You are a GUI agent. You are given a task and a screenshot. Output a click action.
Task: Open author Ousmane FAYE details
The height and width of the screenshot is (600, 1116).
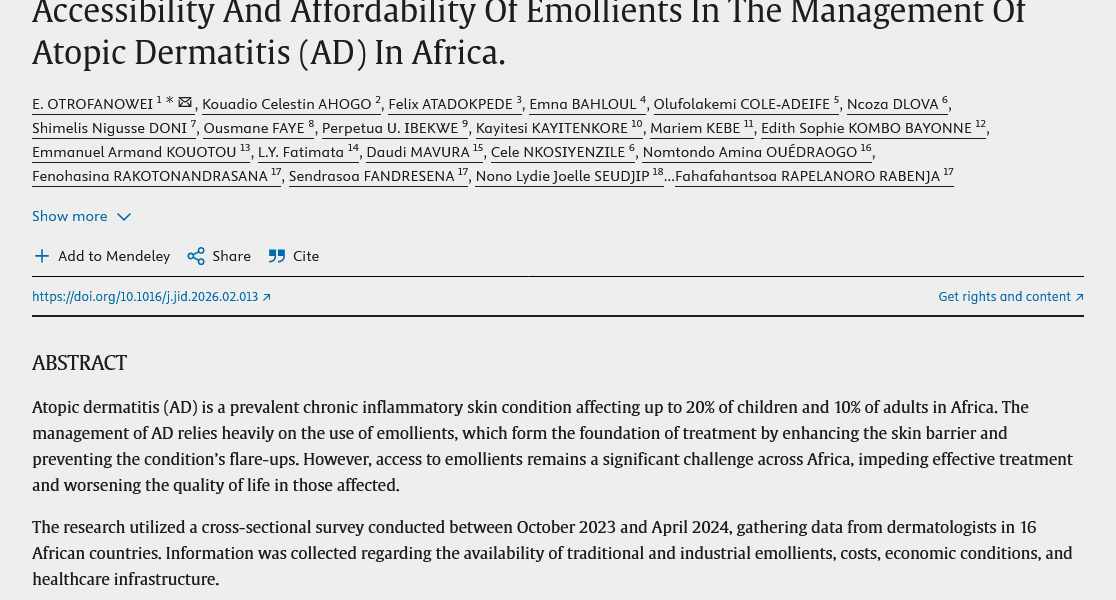pyautogui.click(x=254, y=128)
